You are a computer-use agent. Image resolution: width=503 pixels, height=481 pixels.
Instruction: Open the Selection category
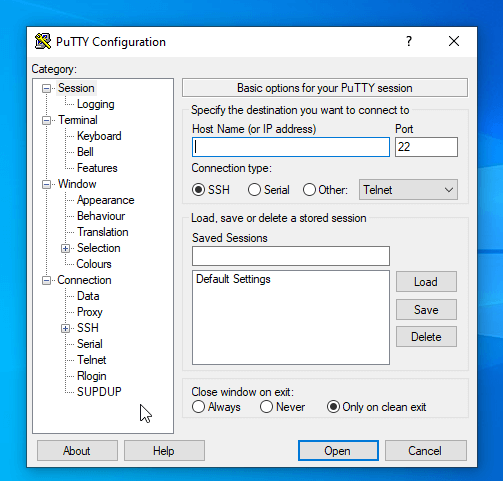coord(99,248)
